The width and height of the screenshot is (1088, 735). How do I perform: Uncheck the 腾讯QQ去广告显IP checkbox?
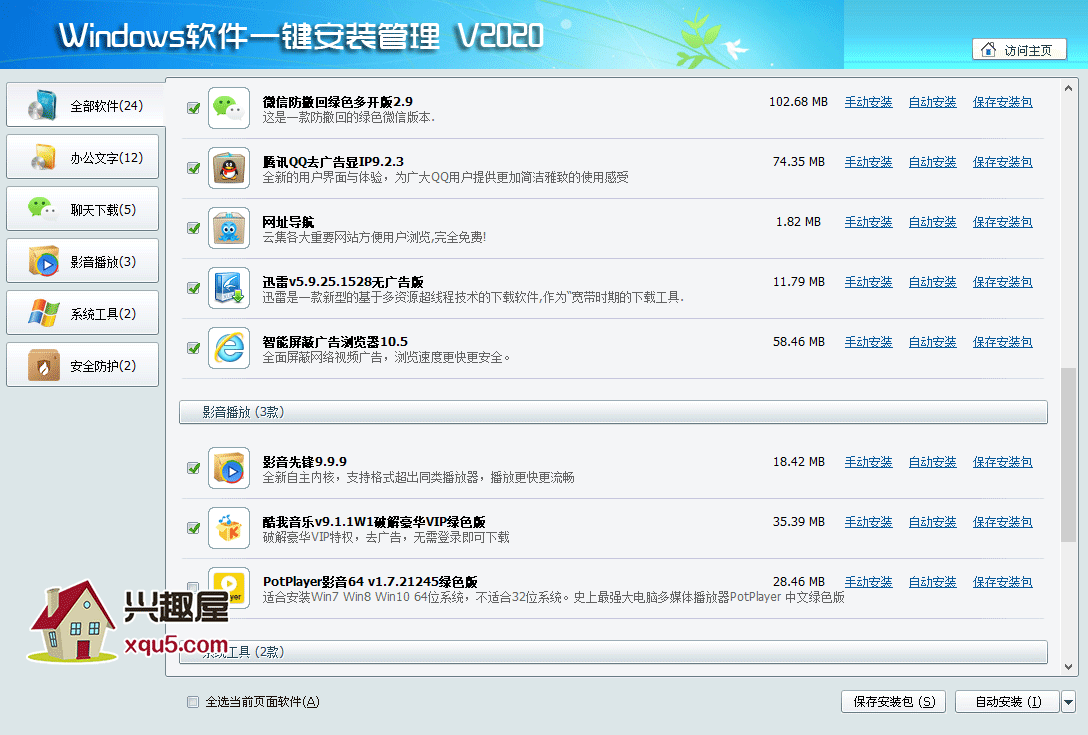[194, 168]
